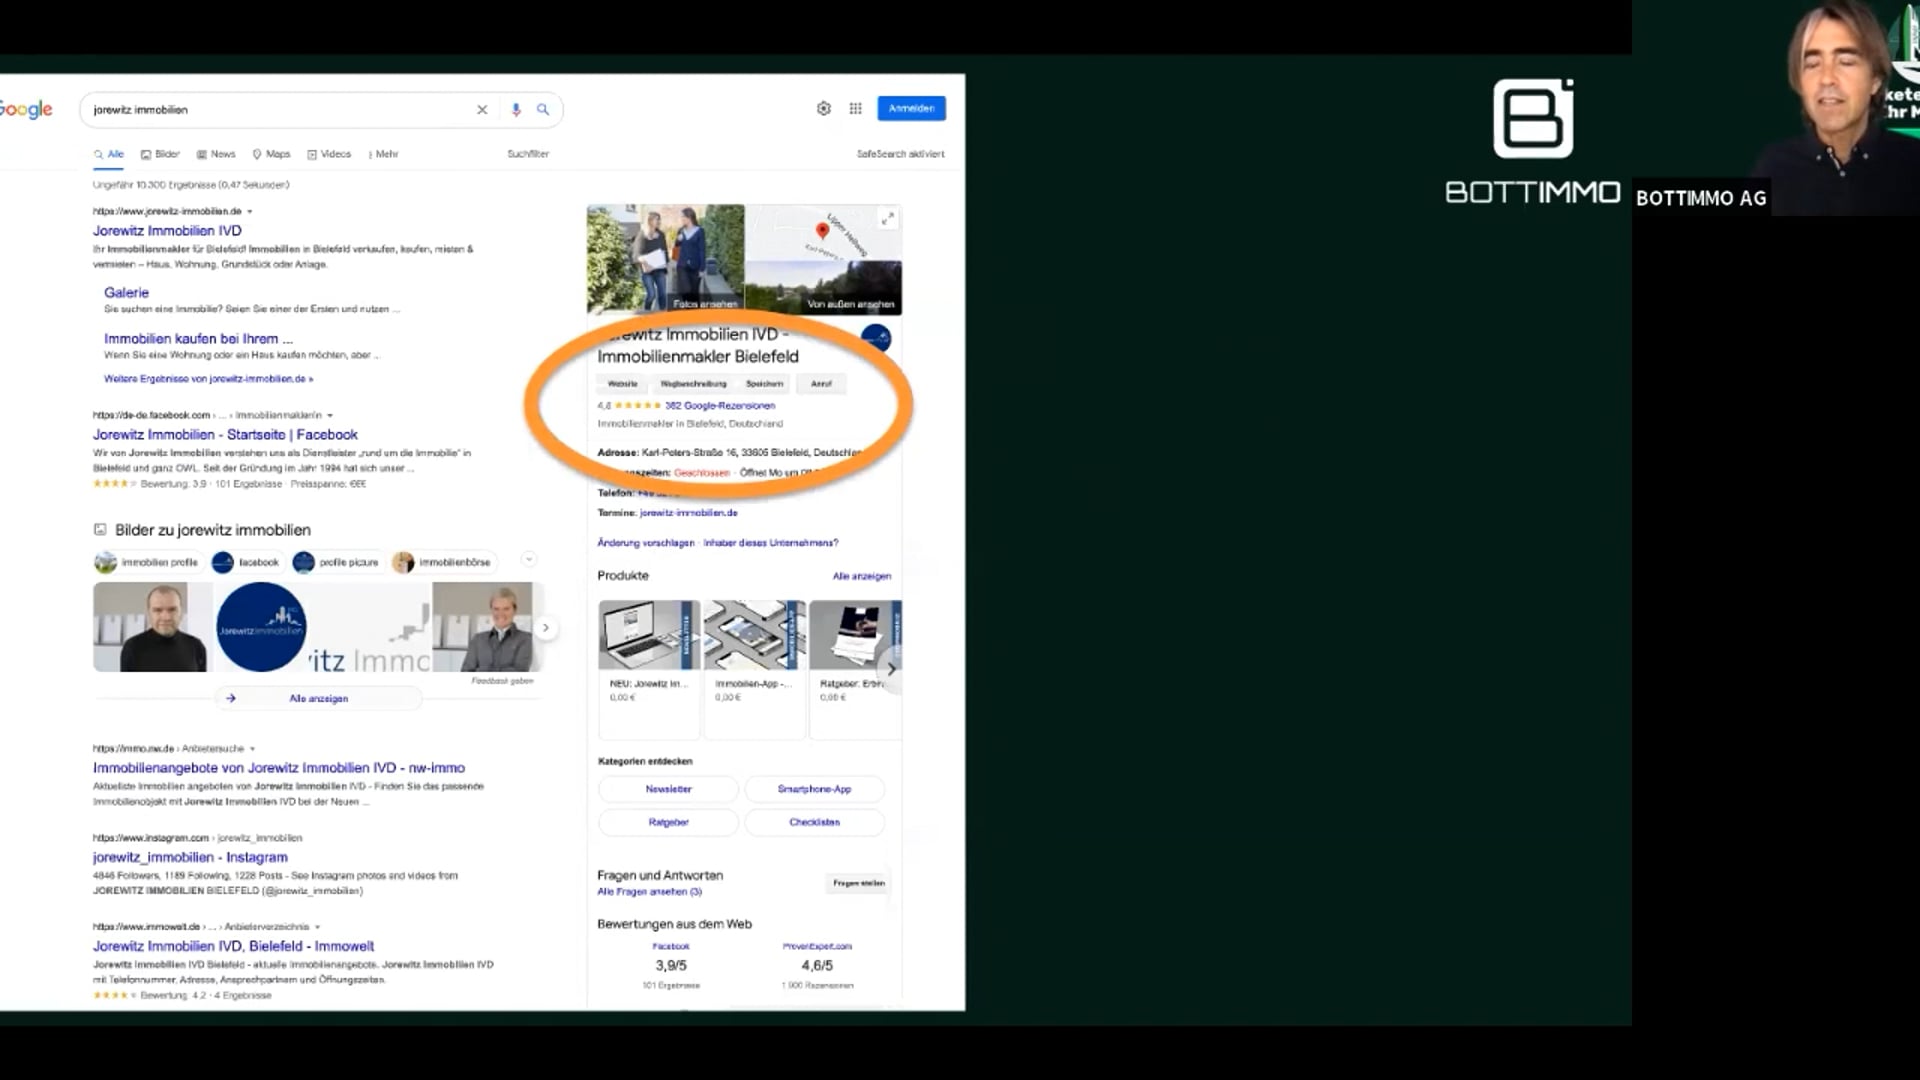Clear the search box with the X icon

pyautogui.click(x=482, y=110)
